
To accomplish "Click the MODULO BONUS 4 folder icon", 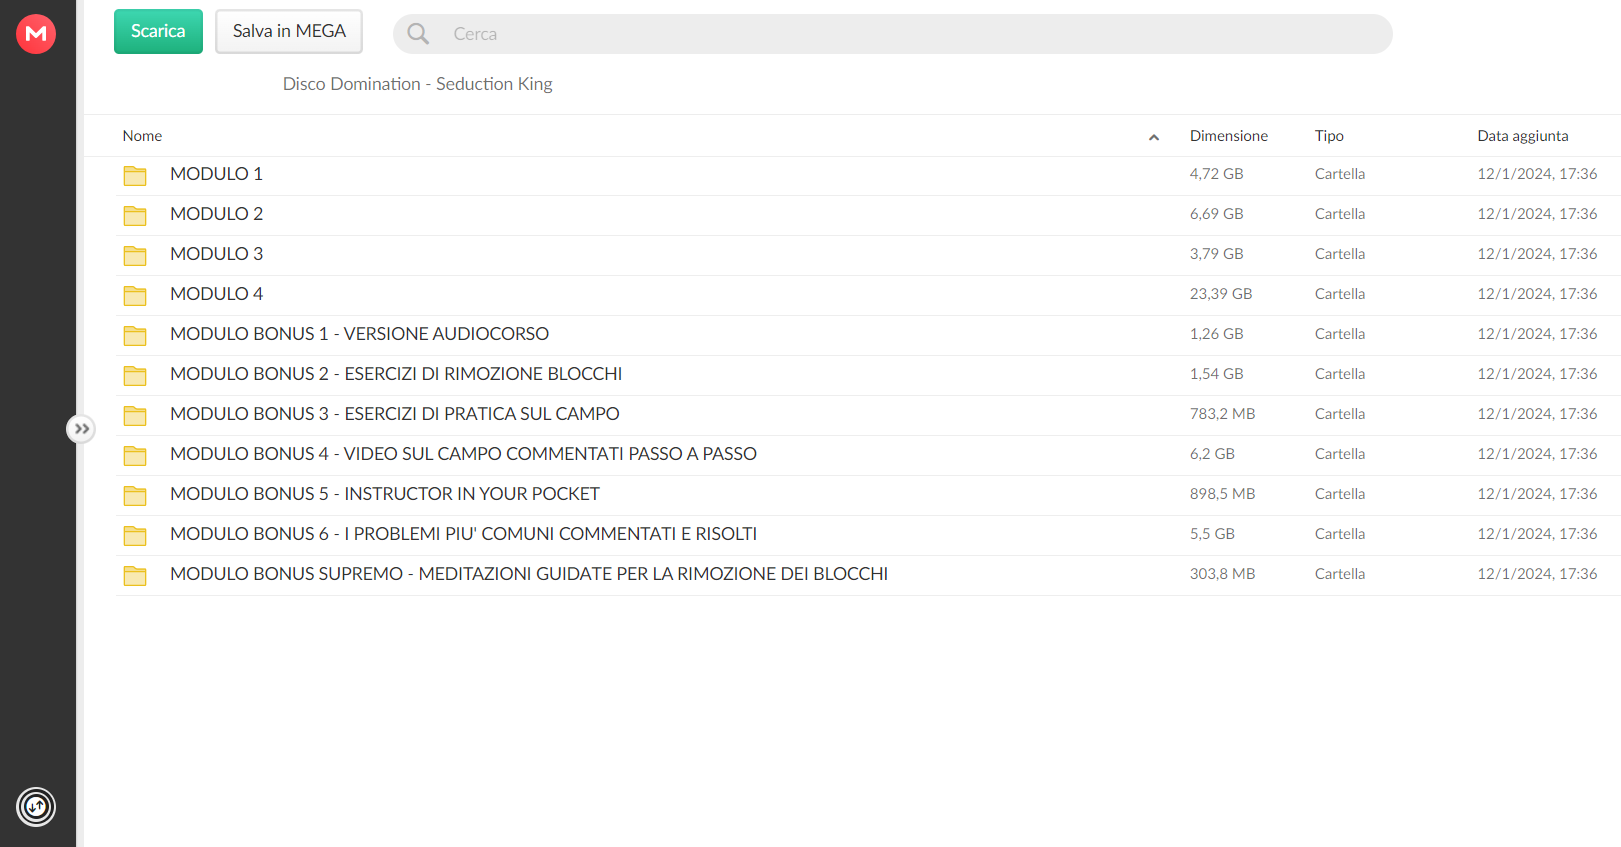I will tap(135, 455).
